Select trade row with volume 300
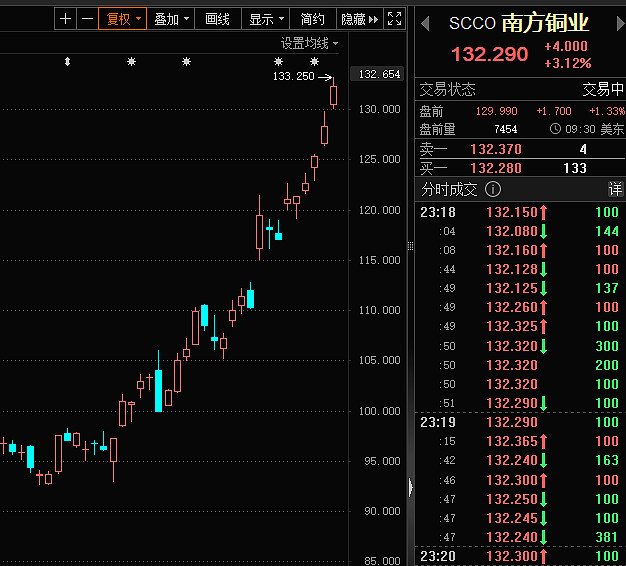Image resolution: width=626 pixels, height=566 pixels. point(520,346)
